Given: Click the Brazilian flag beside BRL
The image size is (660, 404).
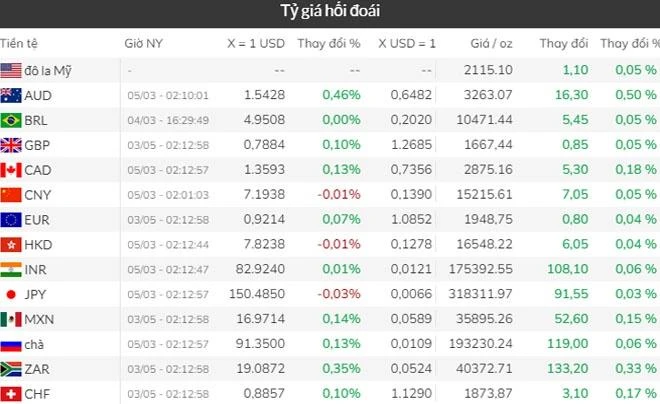Looking at the screenshot, I should (x=11, y=120).
